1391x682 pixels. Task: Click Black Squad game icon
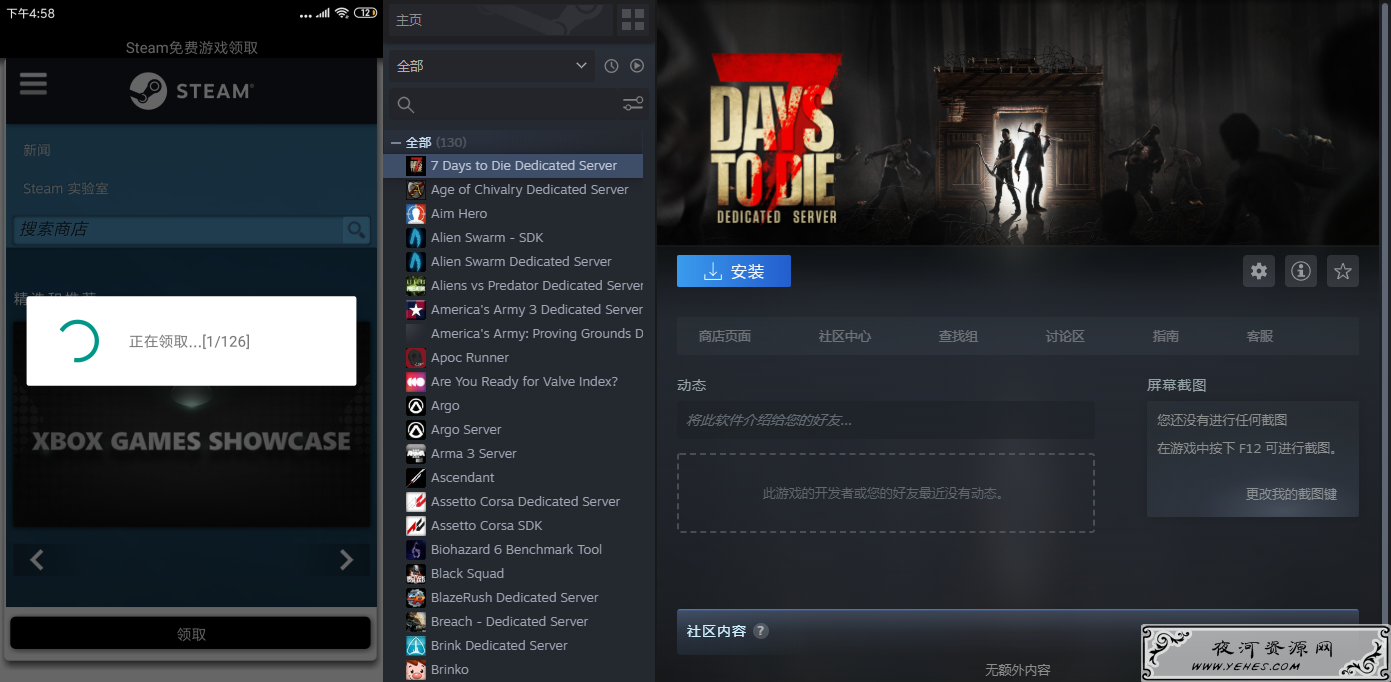coord(416,574)
